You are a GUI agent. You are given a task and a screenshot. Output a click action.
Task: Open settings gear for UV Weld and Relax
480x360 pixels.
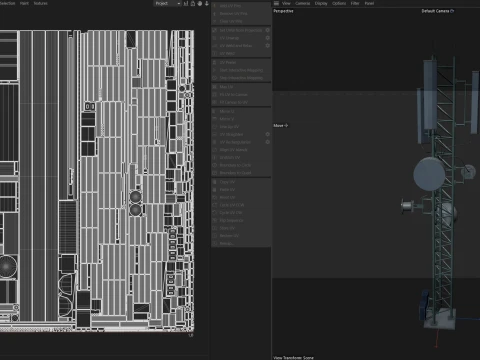(x=267, y=46)
